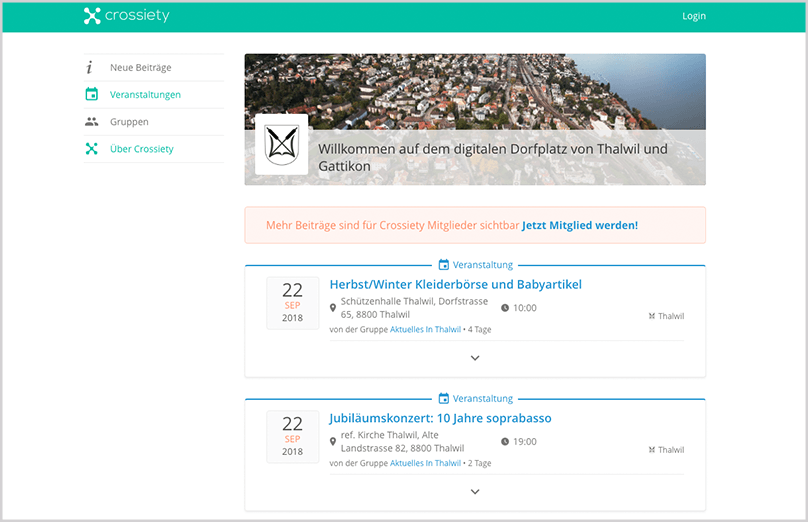Click clock icon beside 19:00
808x522 pixels.
[505, 442]
